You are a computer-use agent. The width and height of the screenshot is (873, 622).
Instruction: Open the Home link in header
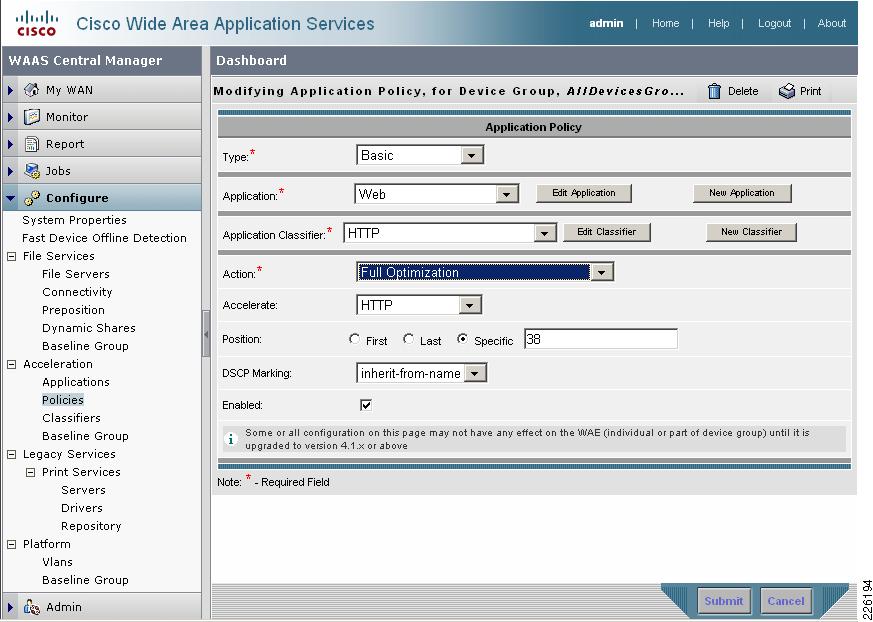pyautogui.click(x=665, y=23)
